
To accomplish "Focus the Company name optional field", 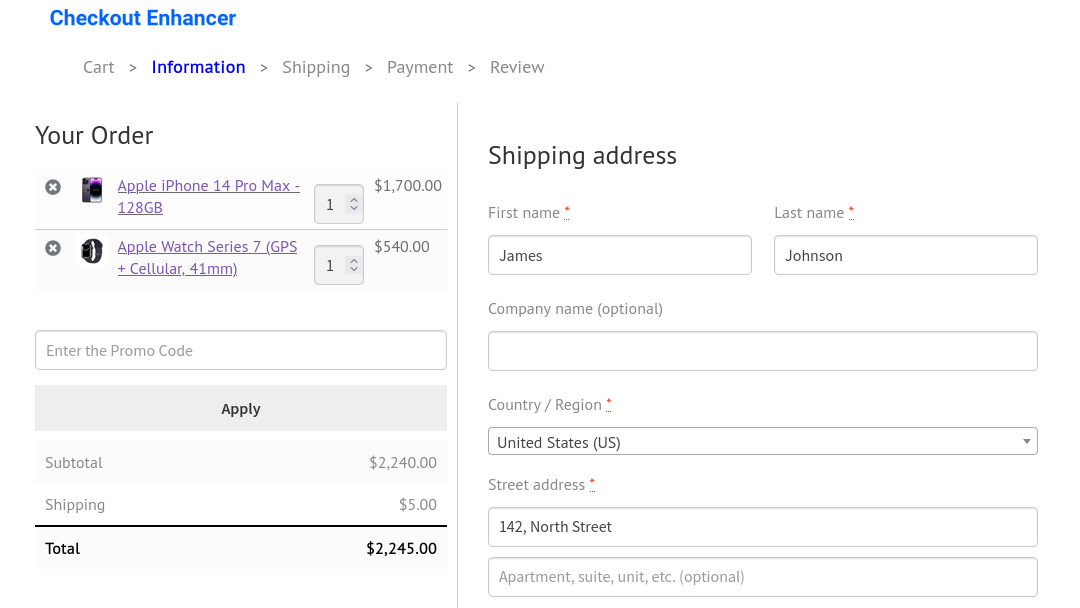I will pos(762,351).
